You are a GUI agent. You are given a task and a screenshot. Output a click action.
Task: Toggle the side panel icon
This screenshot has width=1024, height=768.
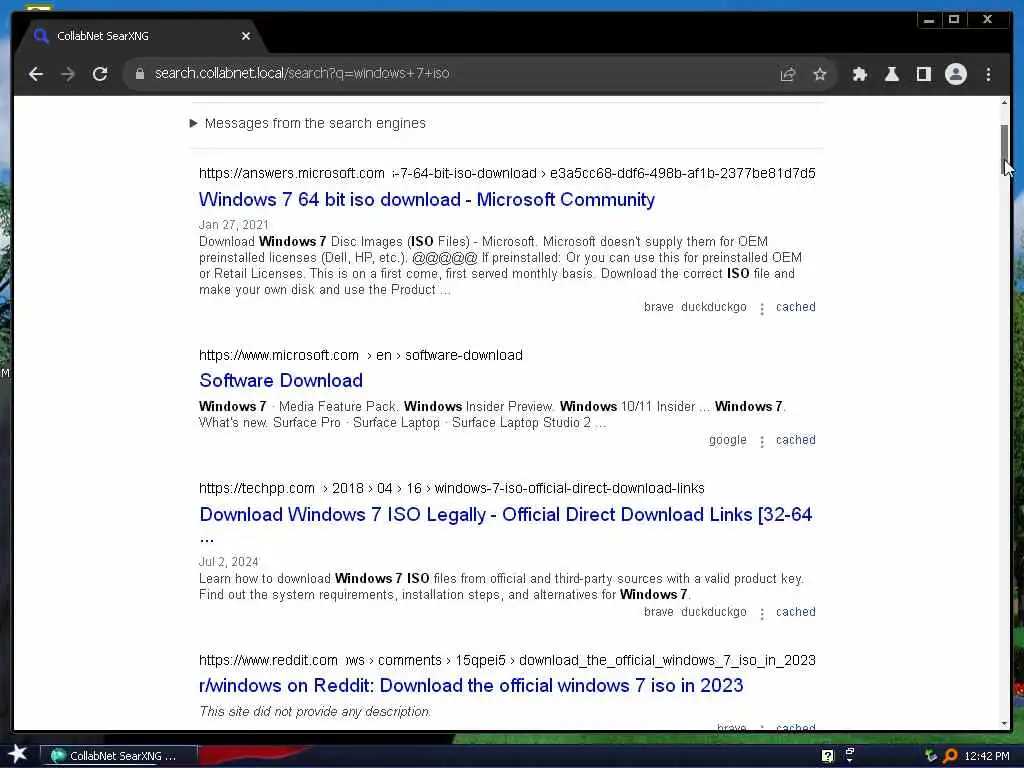[923, 74]
